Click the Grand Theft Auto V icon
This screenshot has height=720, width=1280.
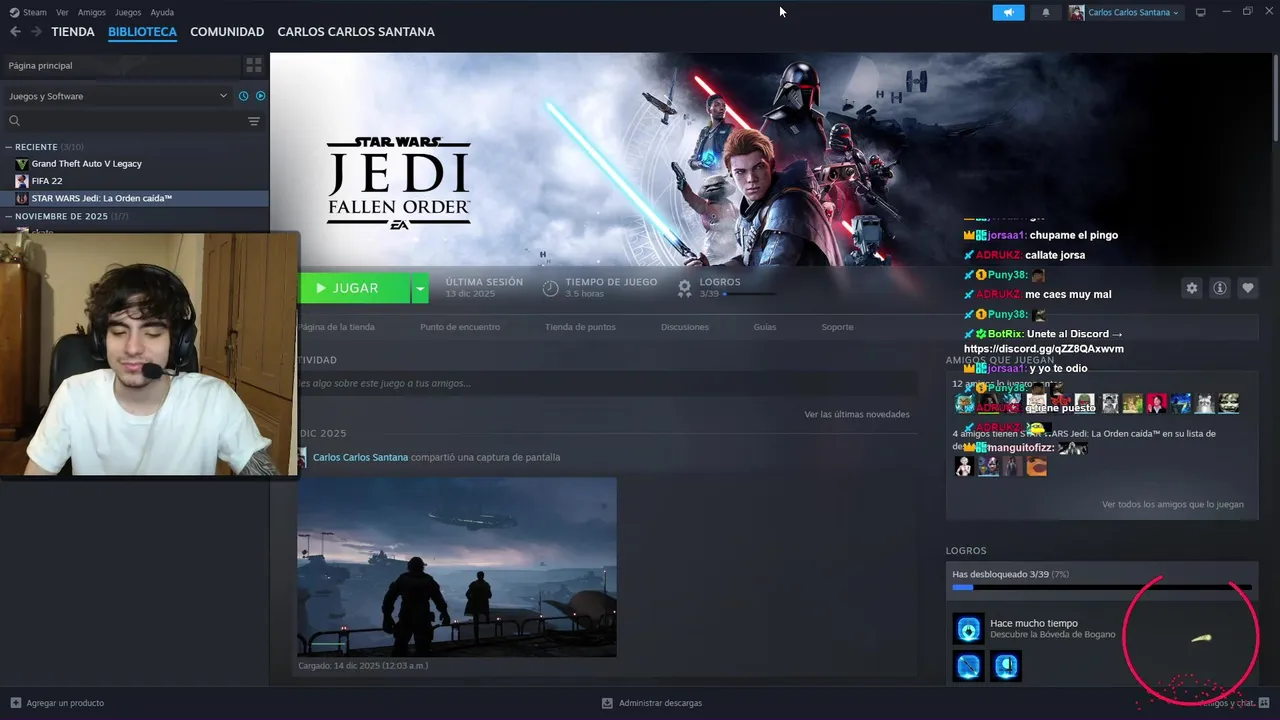pos(22,163)
